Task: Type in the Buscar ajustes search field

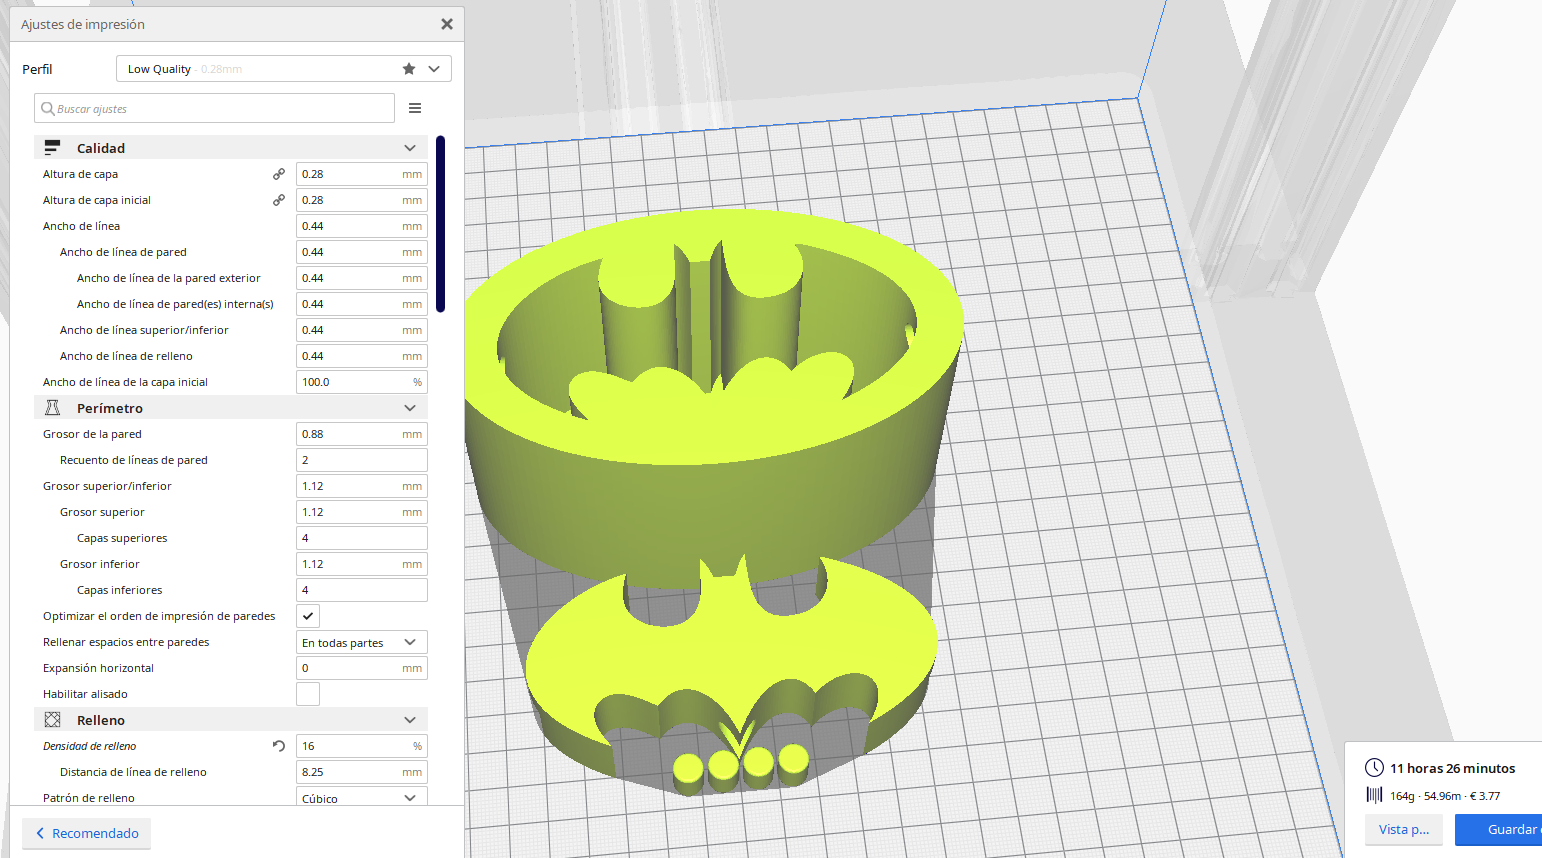Action: coord(214,108)
